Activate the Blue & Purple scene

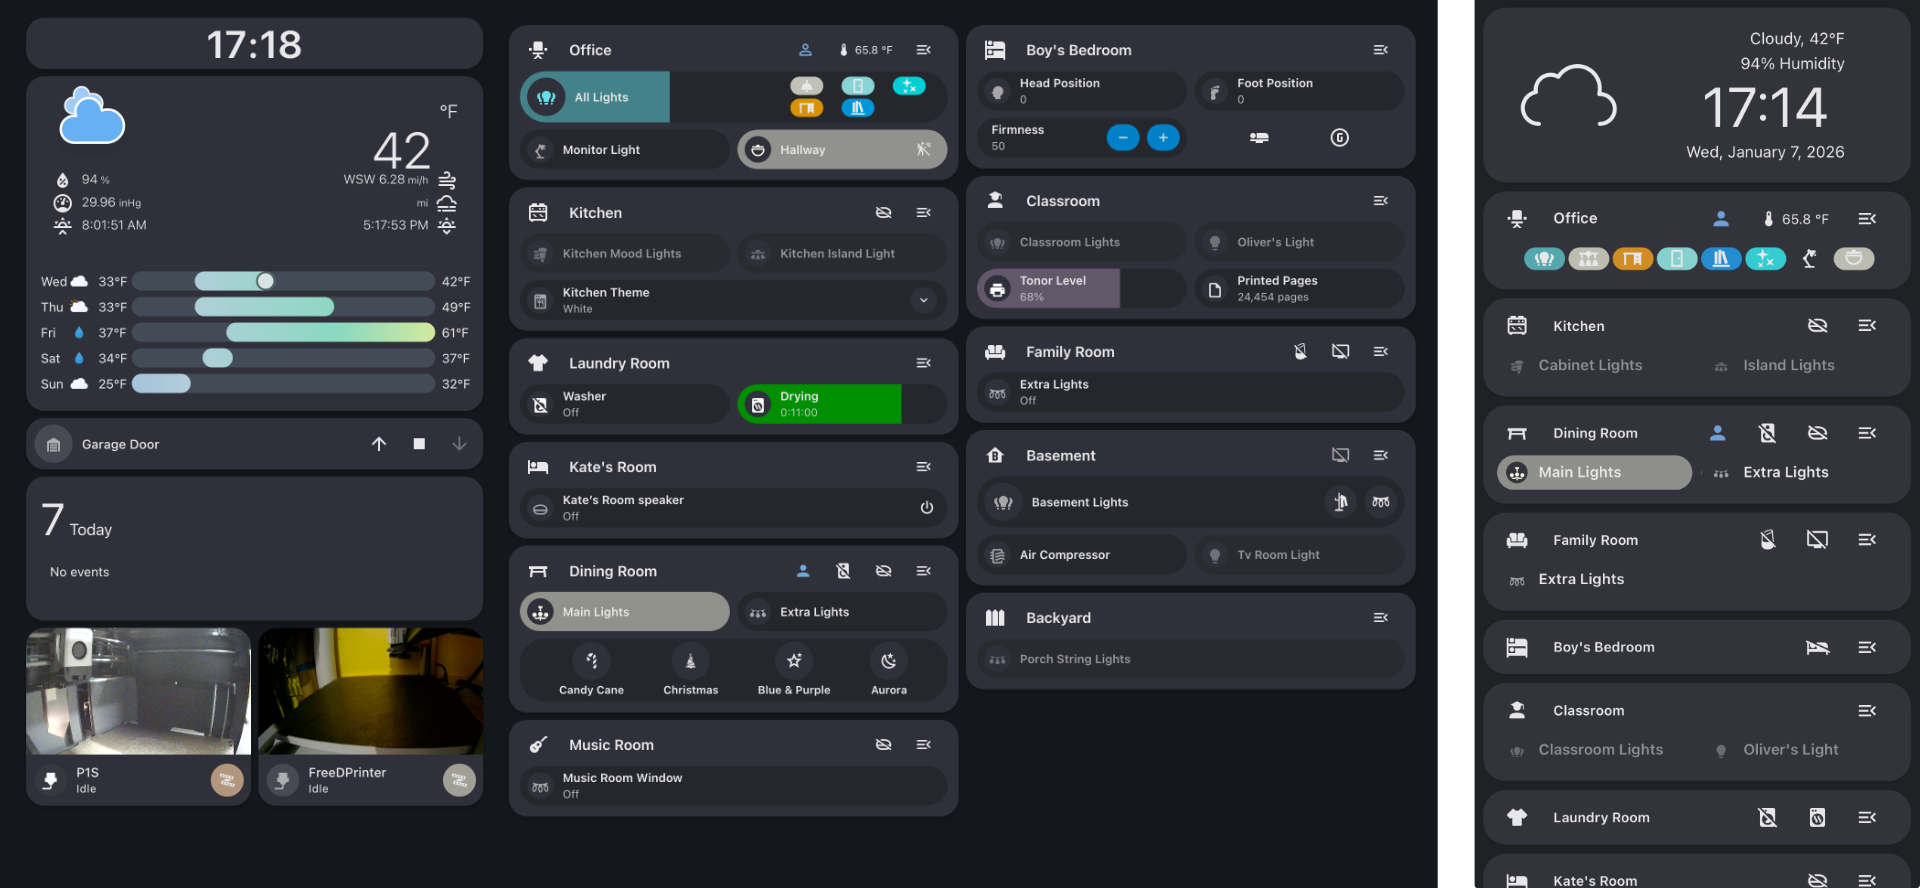[x=794, y=671]
